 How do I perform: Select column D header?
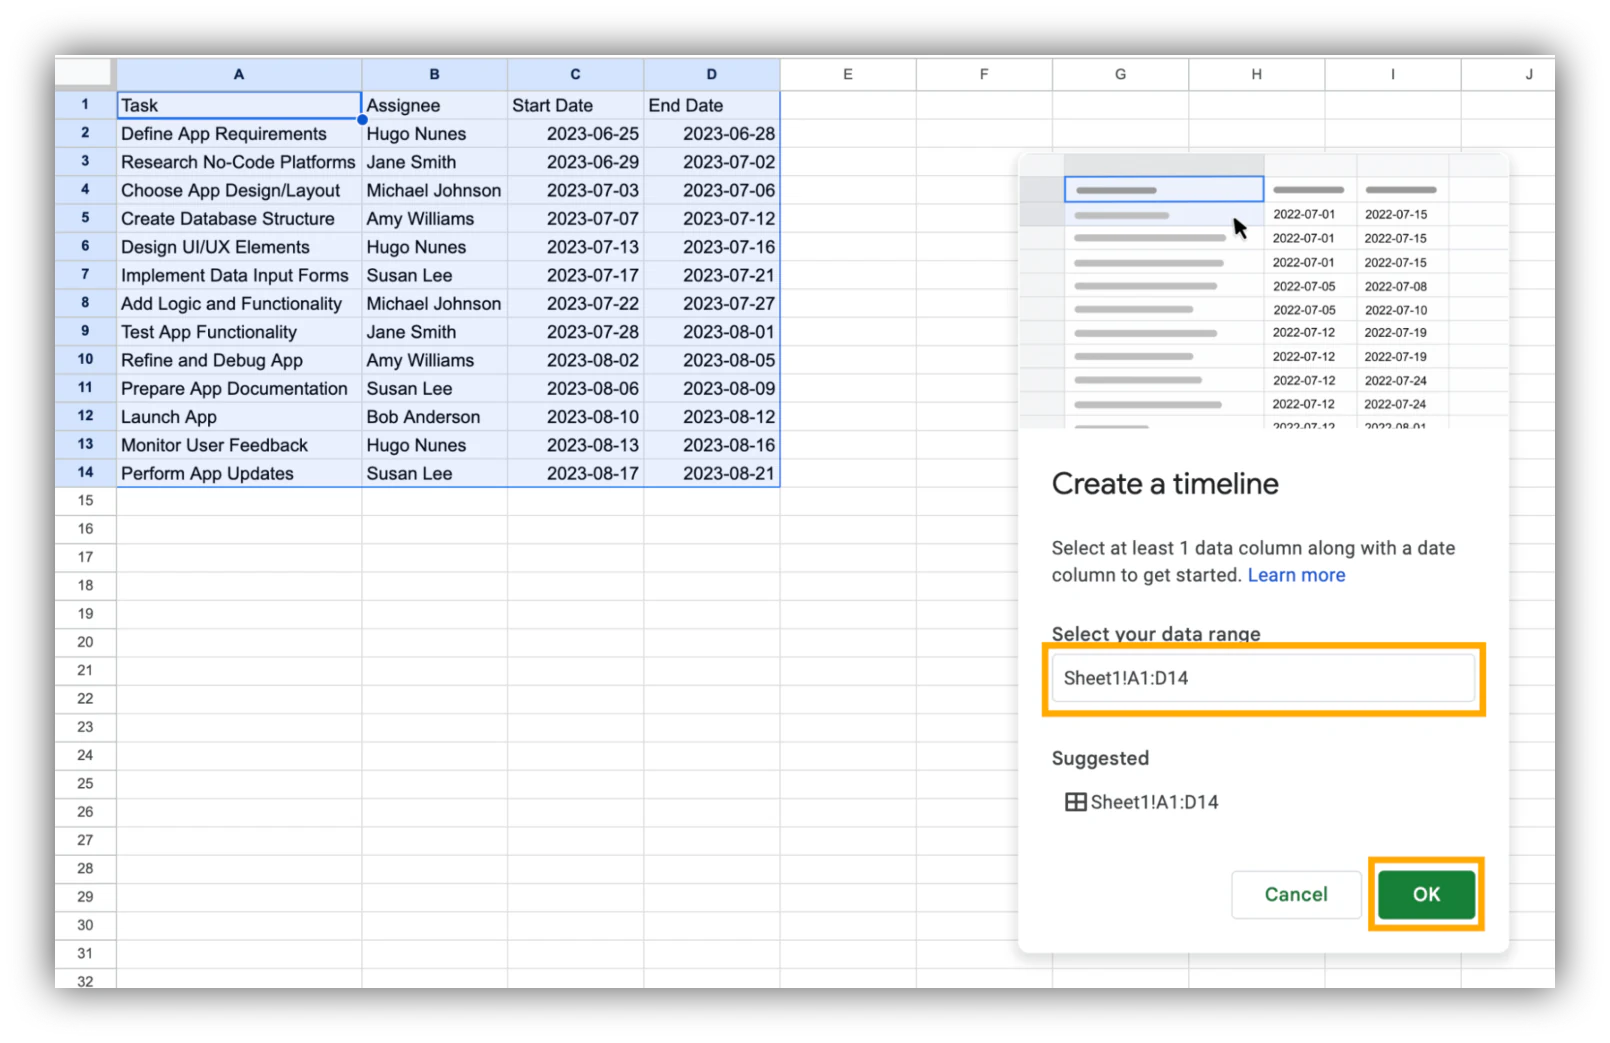click(712, 74)
